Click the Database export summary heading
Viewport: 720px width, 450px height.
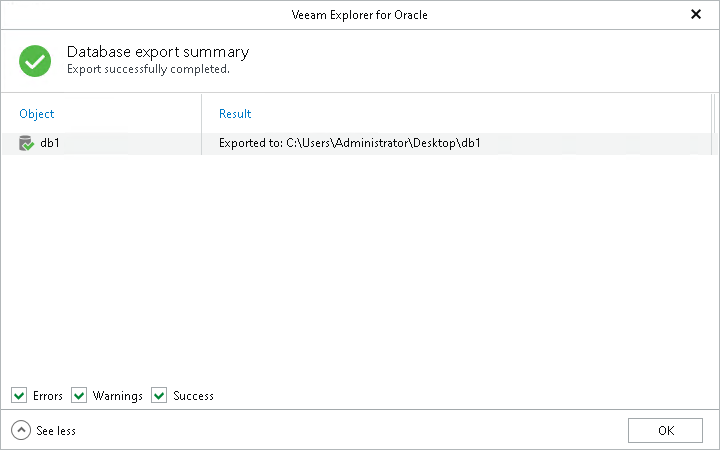158,52
